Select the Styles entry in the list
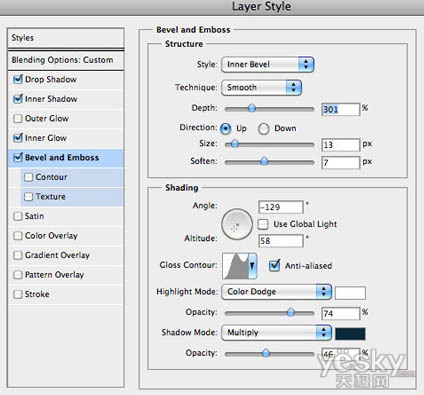The height and width of the screenshot is (395, 424). [x=66, y=38]
